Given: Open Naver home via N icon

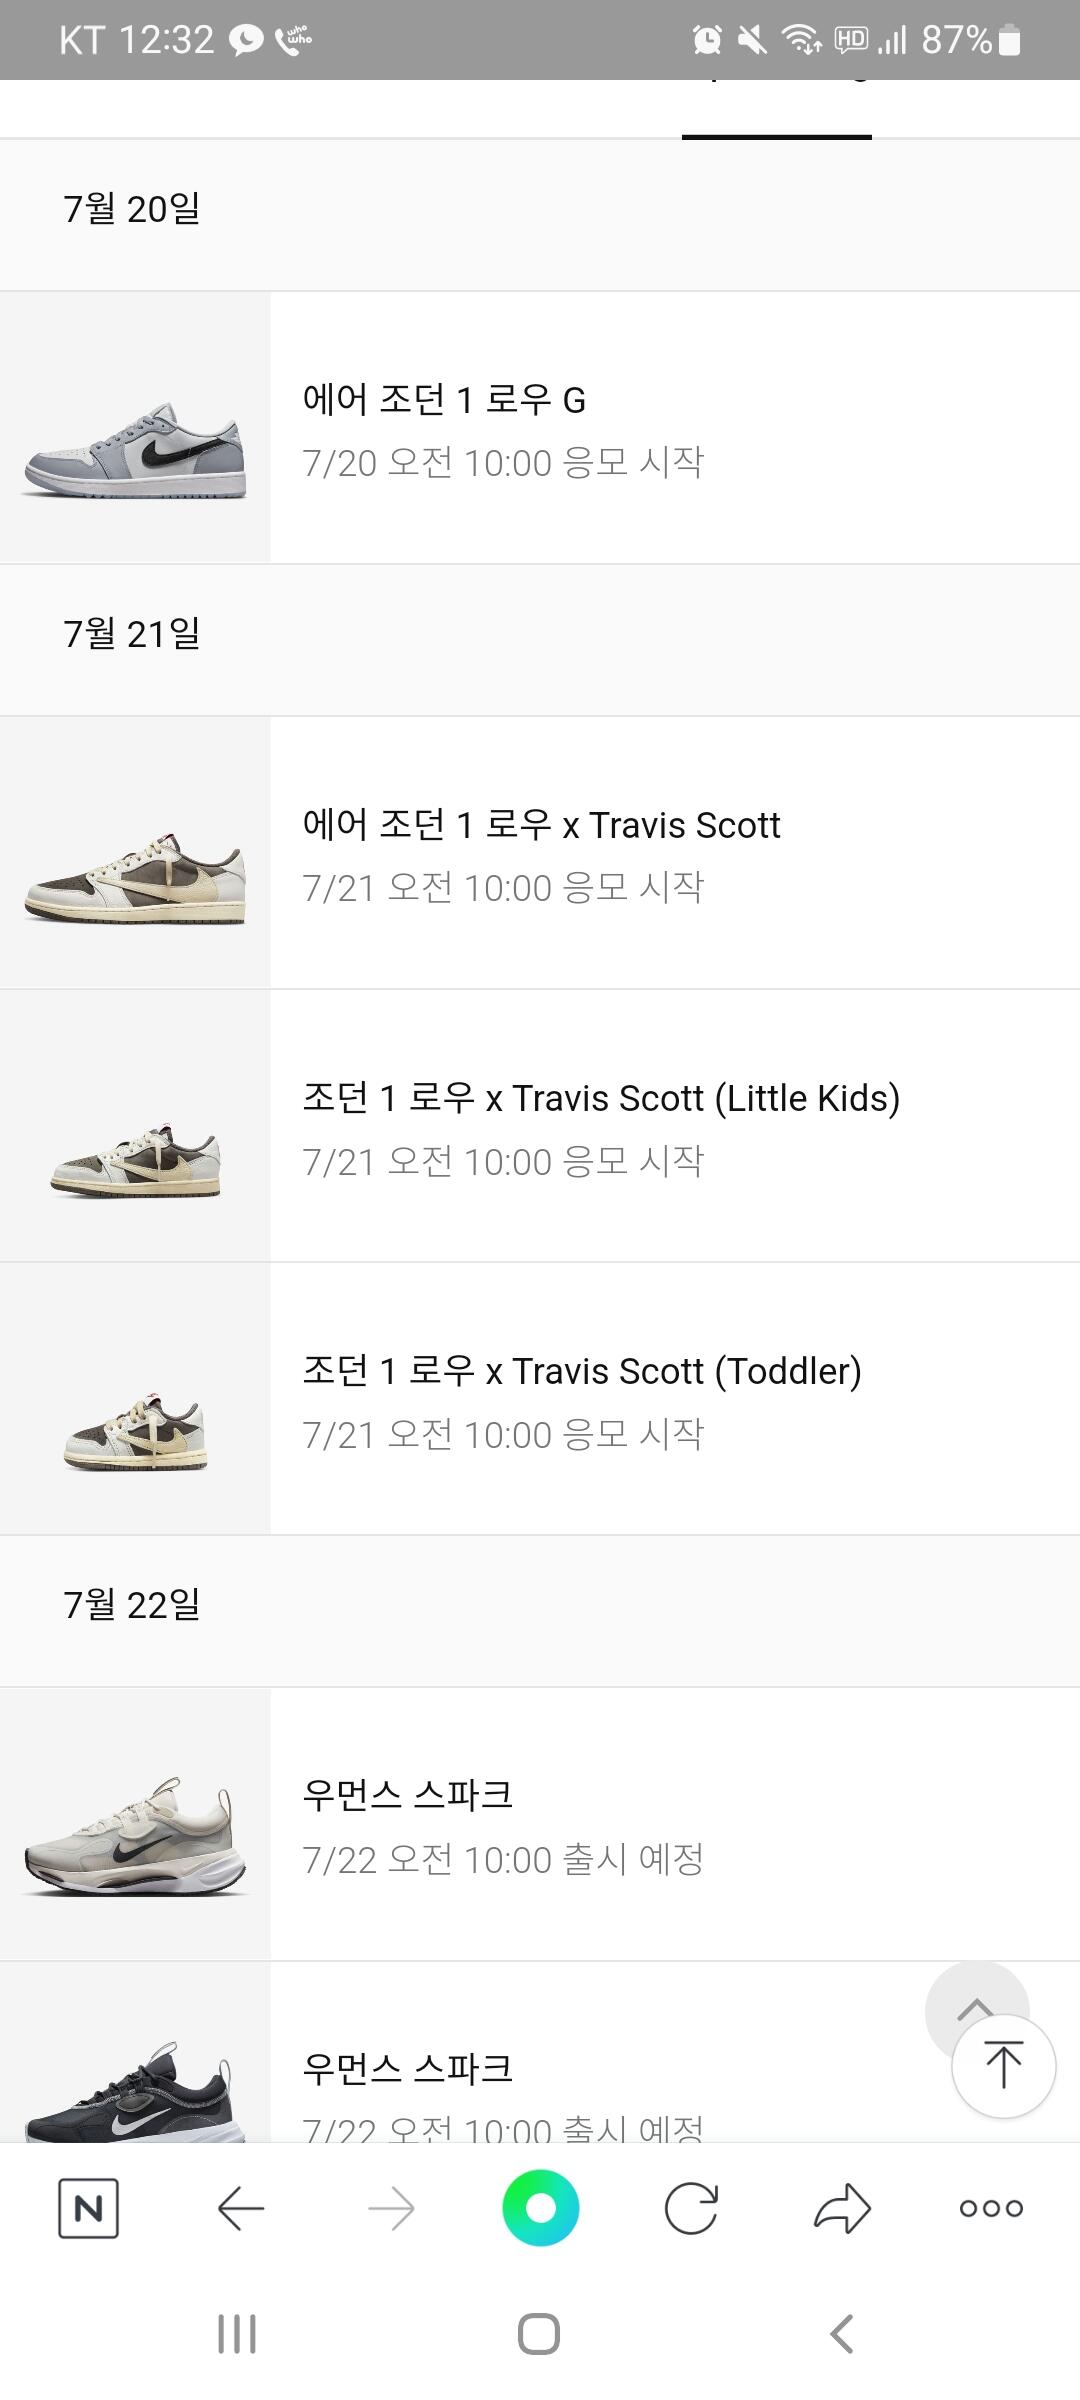Looking at the screenshot, I should [x=88, y=2208].
